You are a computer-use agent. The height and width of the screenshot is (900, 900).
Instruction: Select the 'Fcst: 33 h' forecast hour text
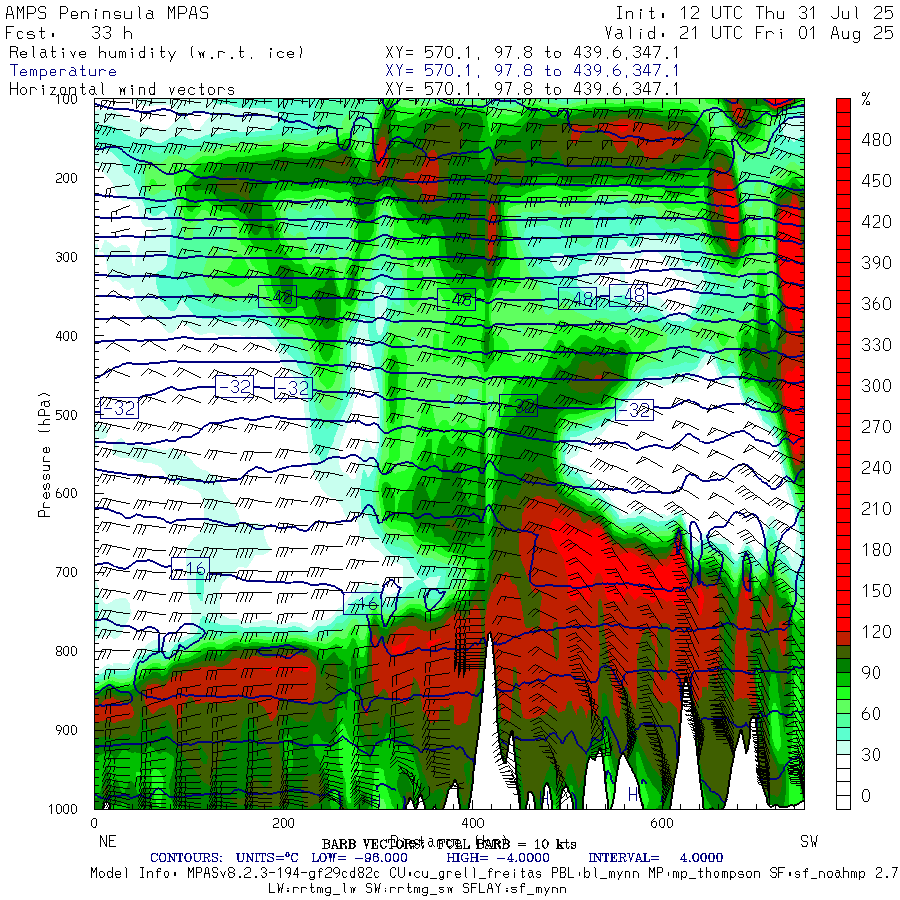pos(69,33)
